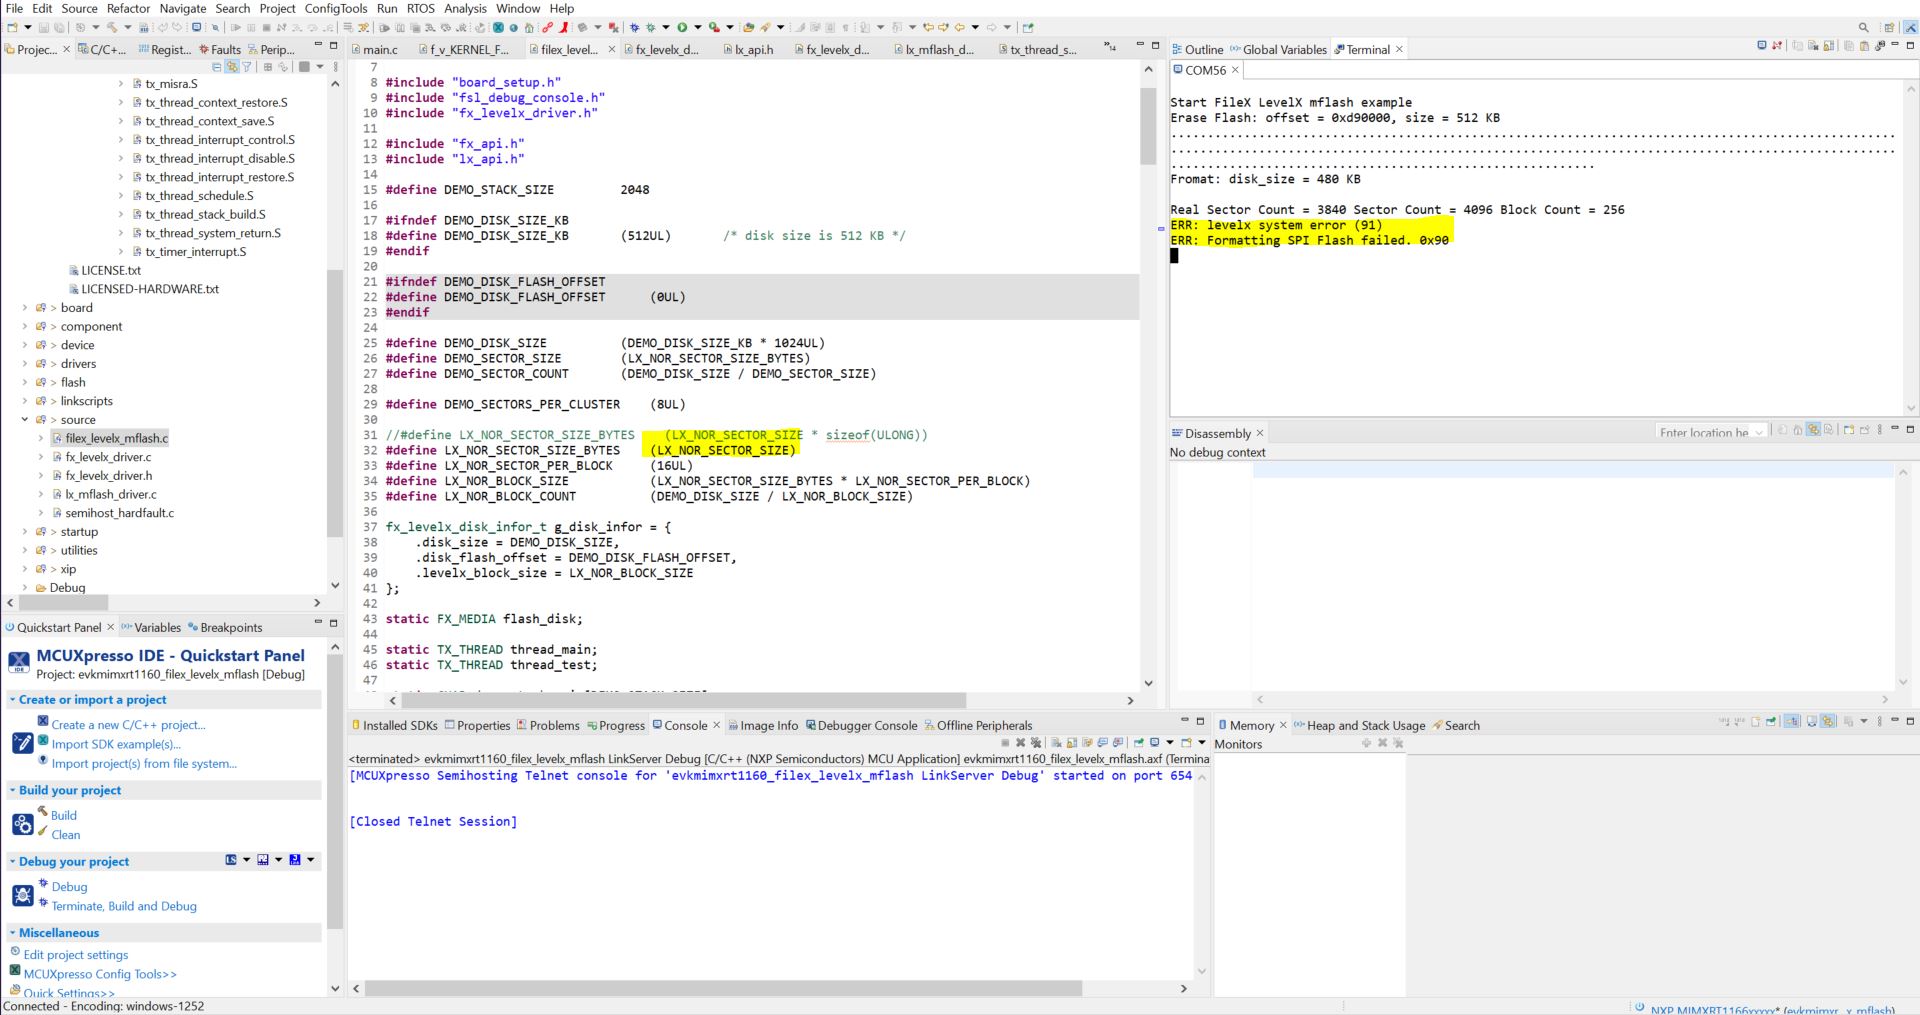Close the COM56 terminal tab
This screenshot has width=1920, height=1015.
coord(1235,70)
